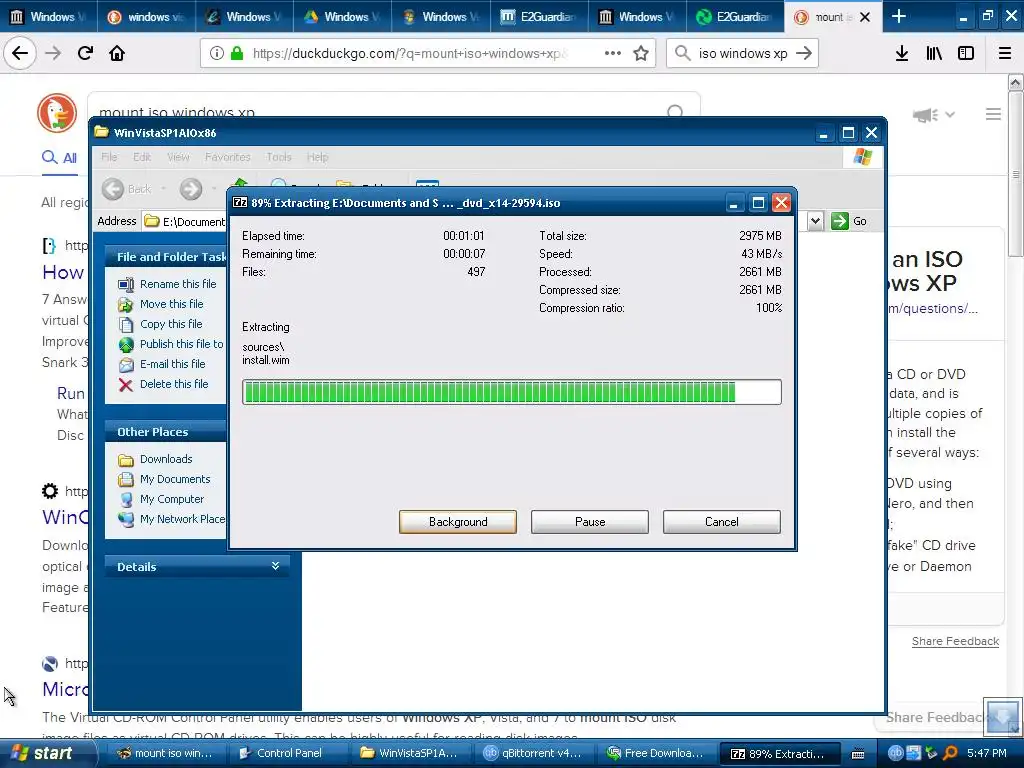
Task: Open page actions three-dot menu
Action: (613, 53)
